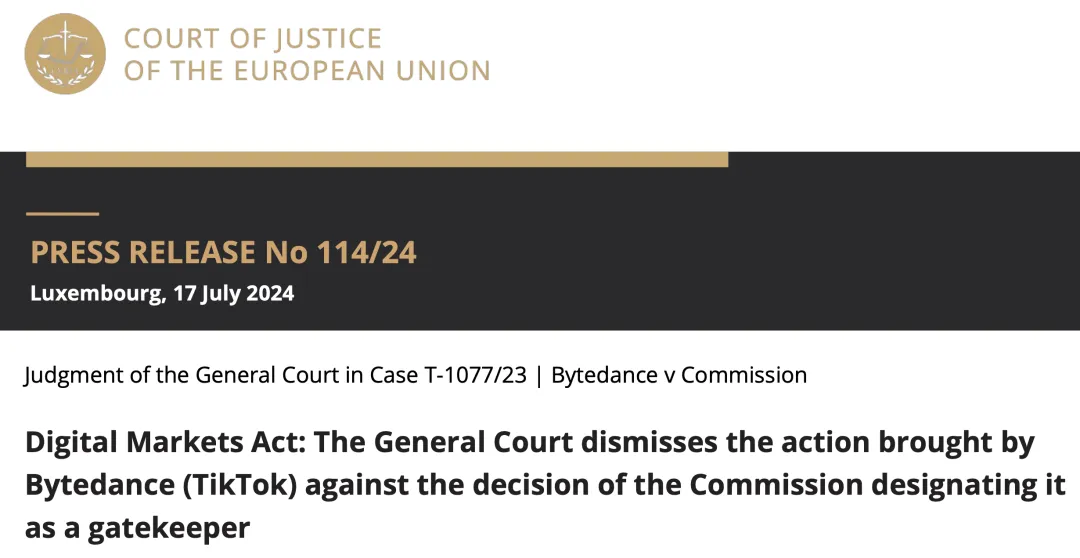The height and width of the screenshot is (558, 1080).
Task: Click the word "Luxembourg" in dateline
Action: [x=94, y=294]
